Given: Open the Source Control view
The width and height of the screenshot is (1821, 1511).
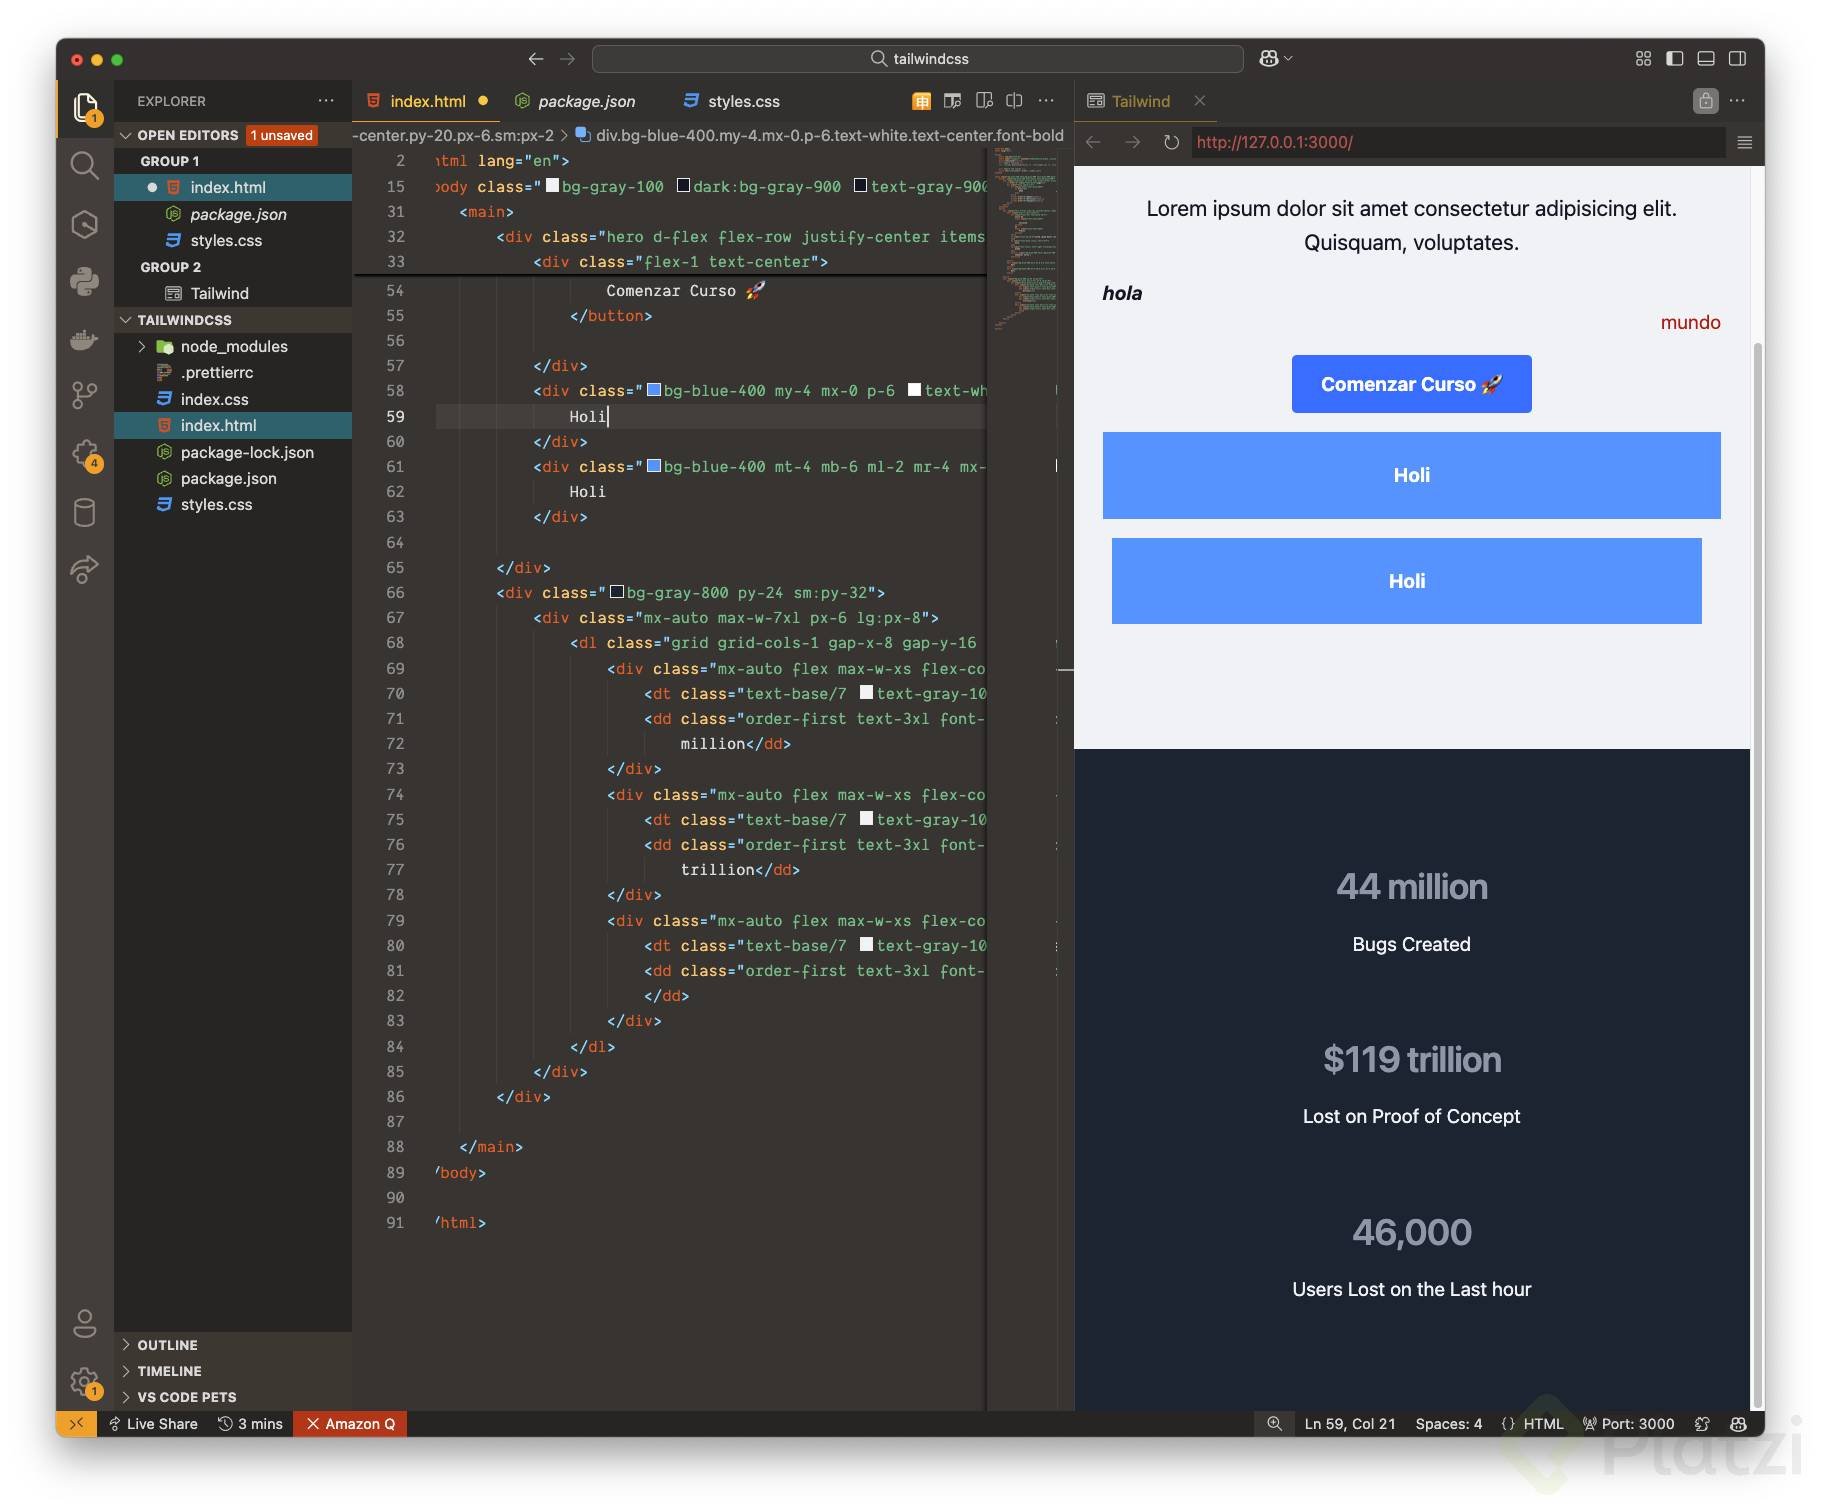Looking at the screenshot, I should [85, 396].
